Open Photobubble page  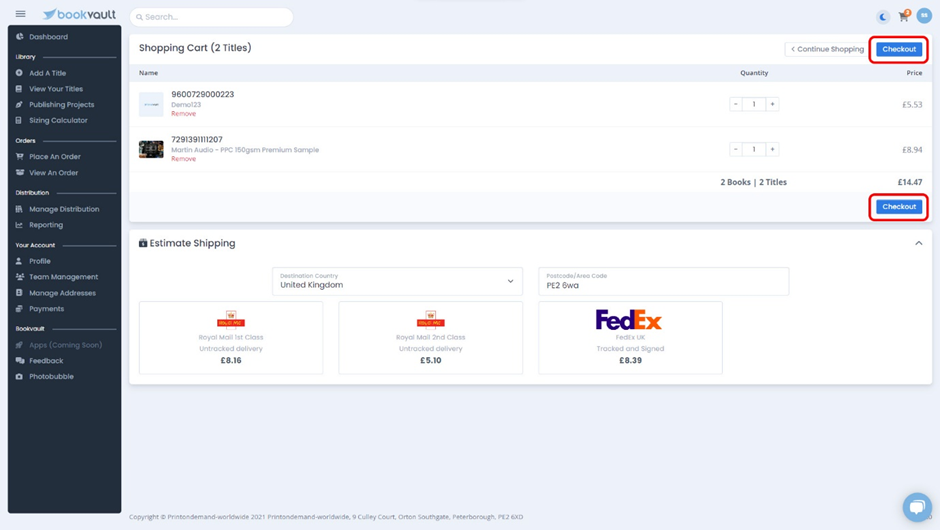pos(51,377)
